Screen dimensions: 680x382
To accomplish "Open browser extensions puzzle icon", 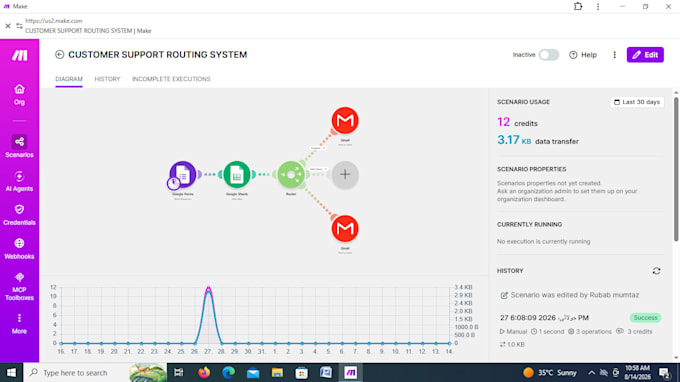I will (578, 6).
